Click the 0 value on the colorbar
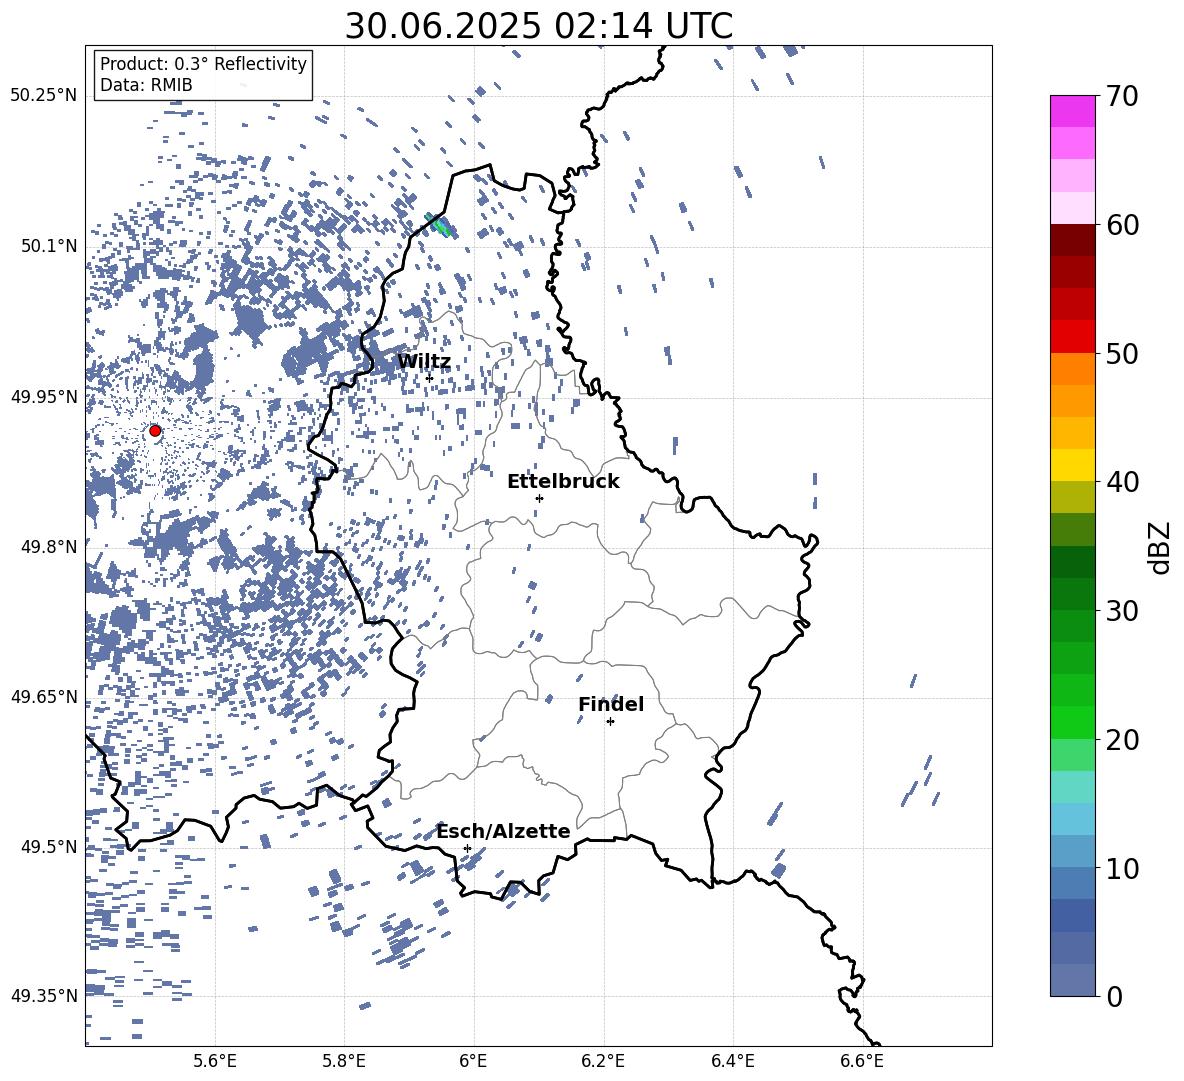This screenshot has width=1184, height=1081. coord(1114,996)
